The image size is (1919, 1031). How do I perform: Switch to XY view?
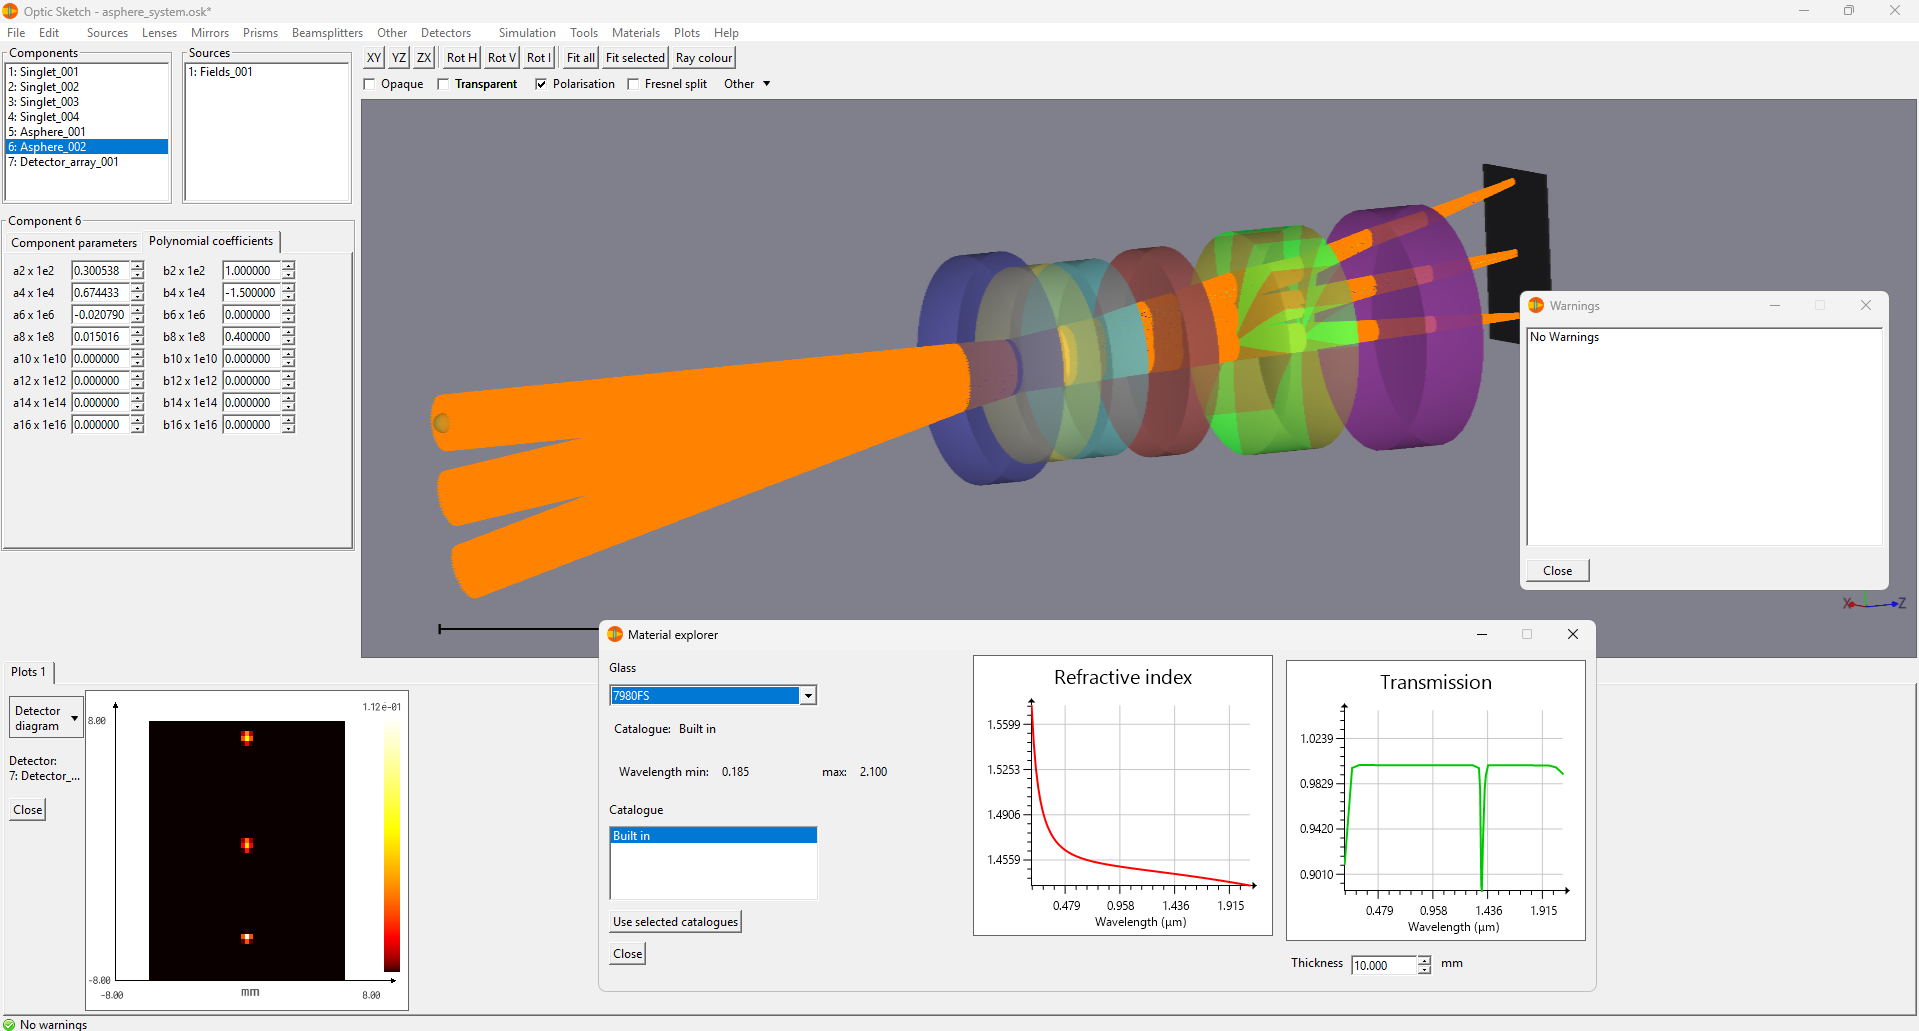tap(373, 58)
